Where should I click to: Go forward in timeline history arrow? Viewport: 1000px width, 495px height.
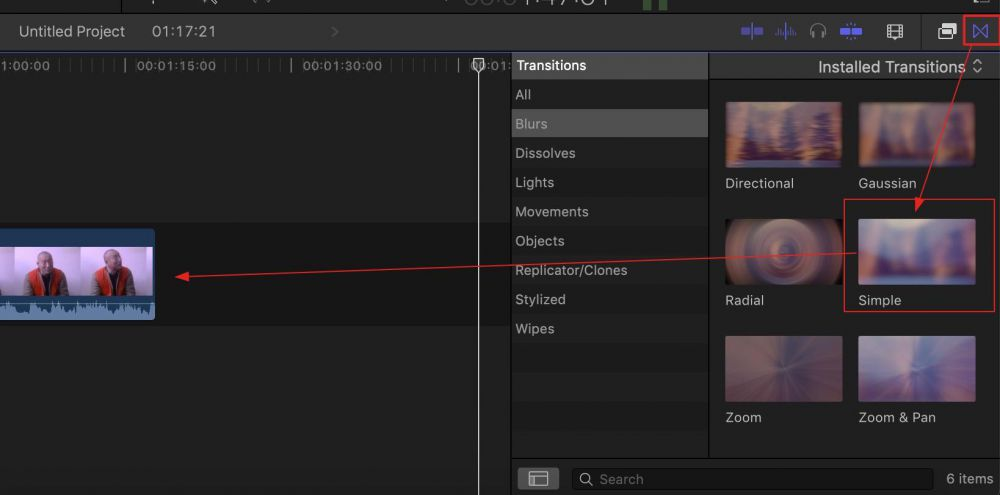click(335, 31)
